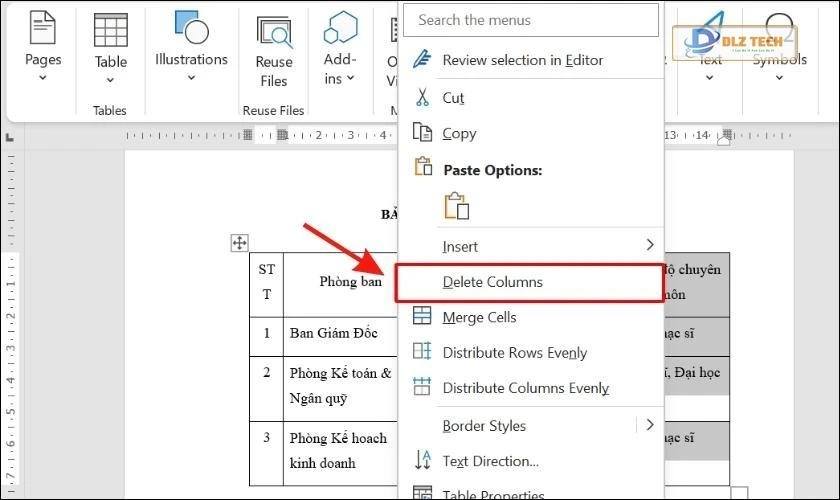The height and width of the screenshot is (500, 840).
Task: Click the Ban Giám Đốc table cell
Action: click(333, 333)
